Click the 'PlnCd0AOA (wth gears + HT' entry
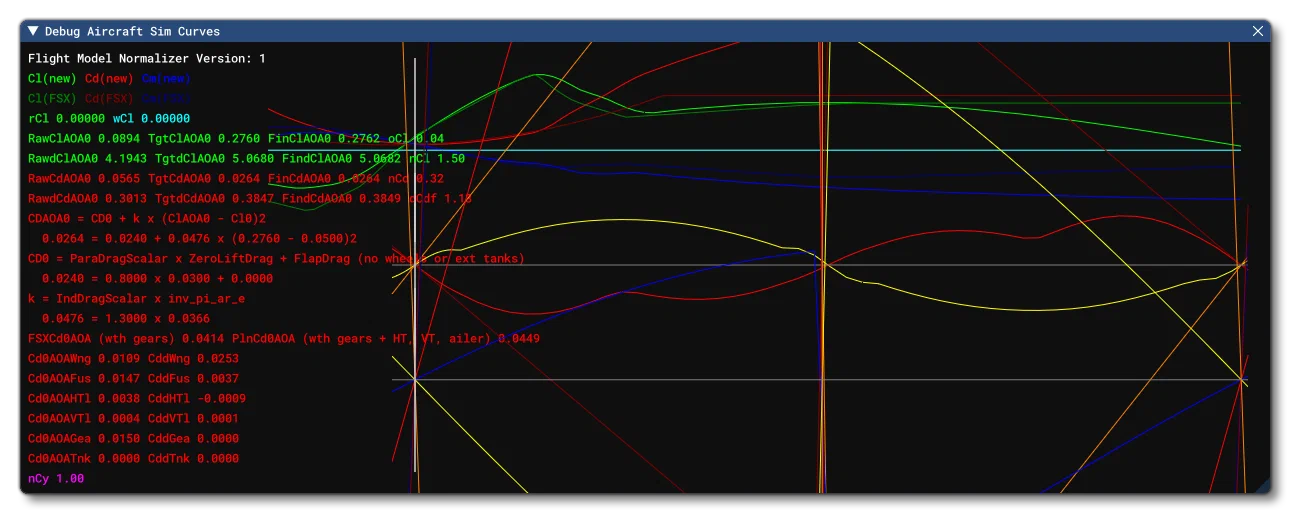 click(386, 338)
